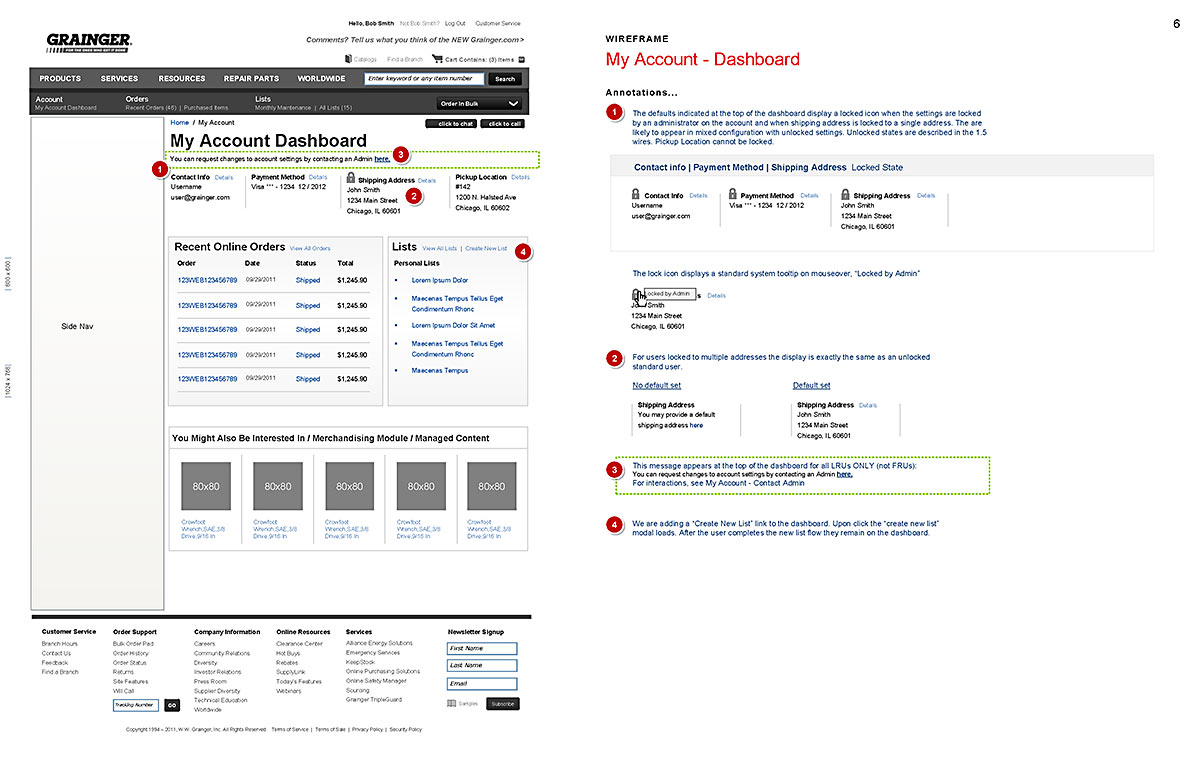This screenshot has height=777, width=1200.
Task: Click the Grainger logo
Action: click(89, 42)
